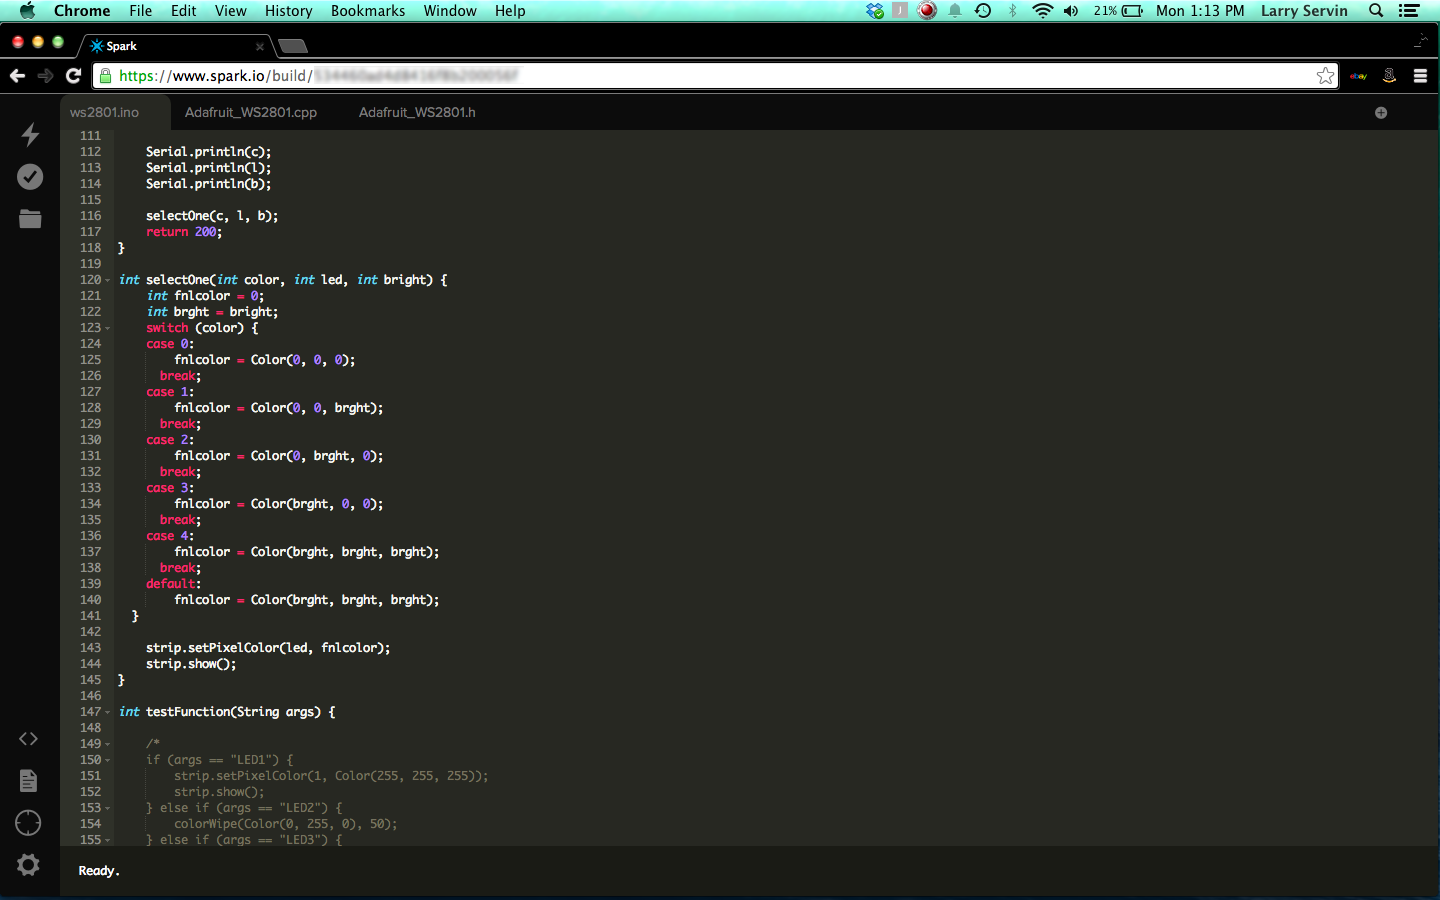Image resolution: width=1440 pixels, height=900 pixels.
Task: Click int brght = bright; line
Action: tap(212, 312)
